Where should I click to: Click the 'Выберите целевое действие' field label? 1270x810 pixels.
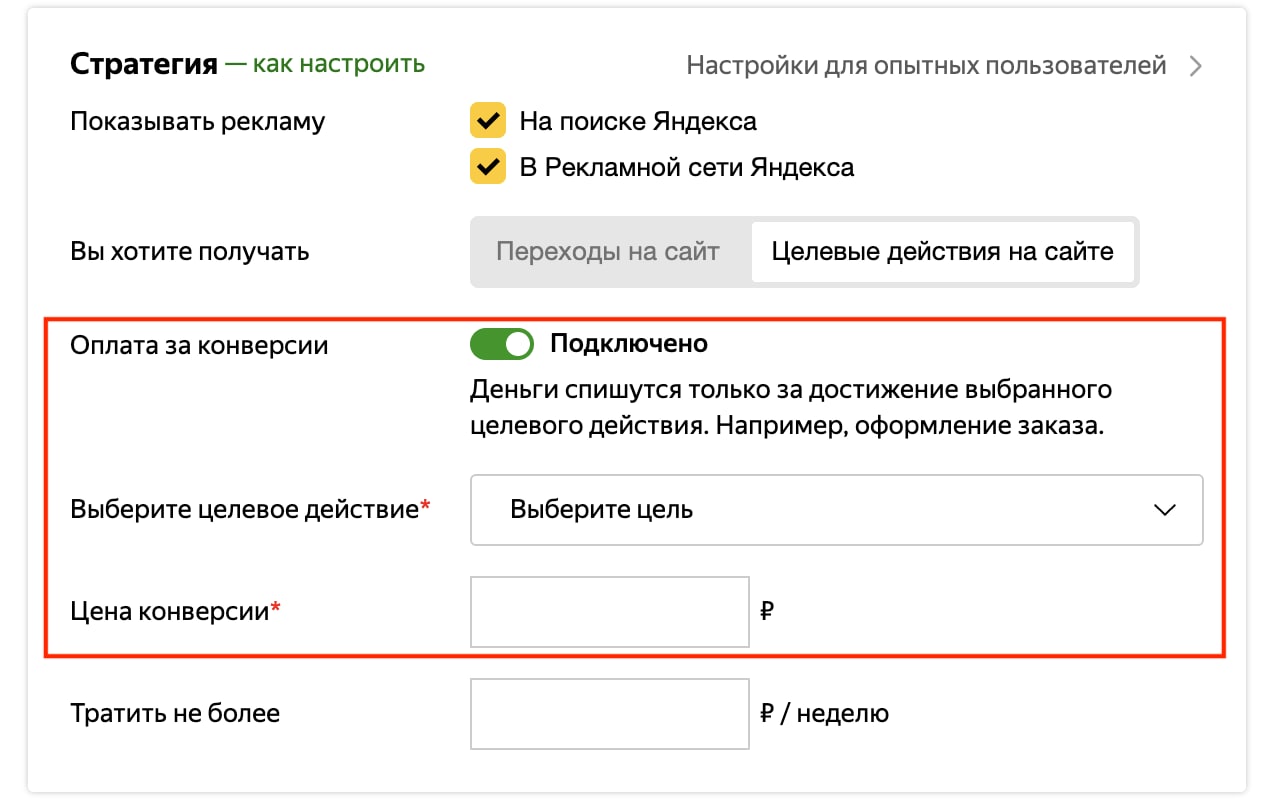coord(244,509)
